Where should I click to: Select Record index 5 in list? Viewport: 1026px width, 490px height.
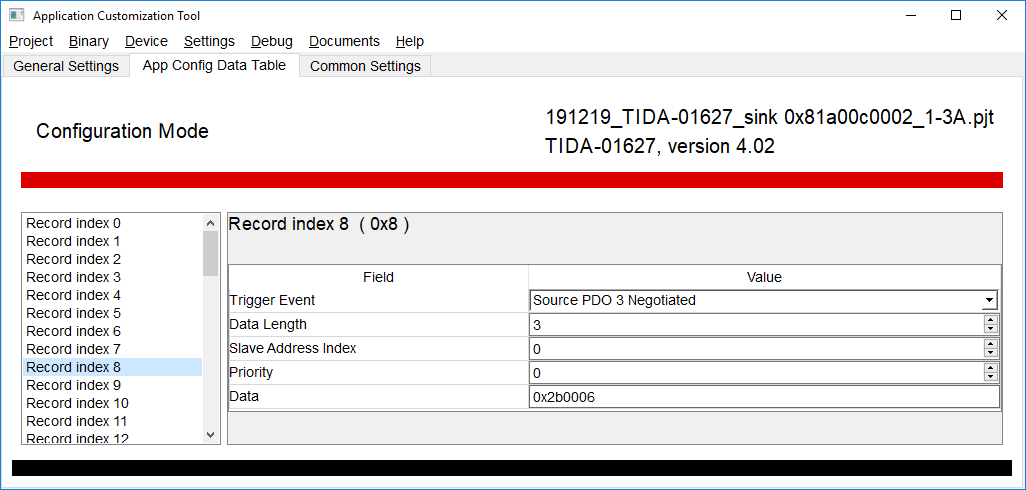tap(113, 313)
